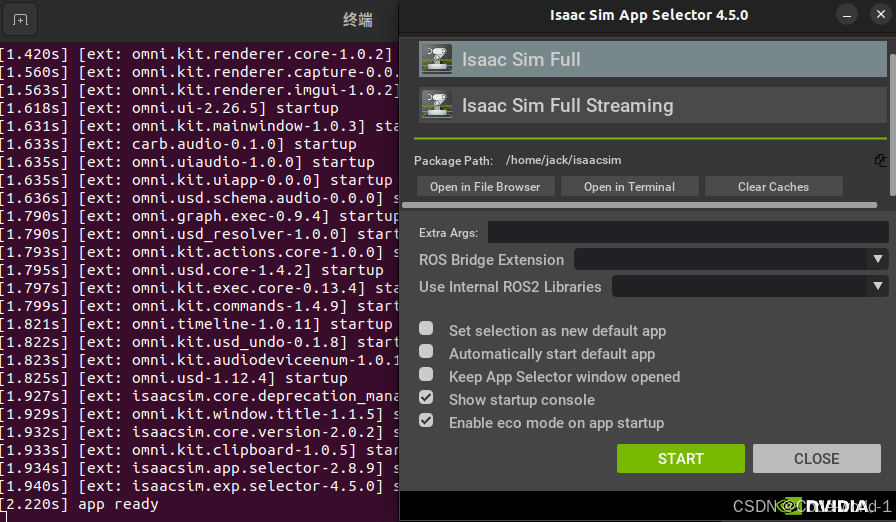Viewport: 896px width, 522px height.
Task: Enable Set selection as new default app
Action: [x=426, y=328]
